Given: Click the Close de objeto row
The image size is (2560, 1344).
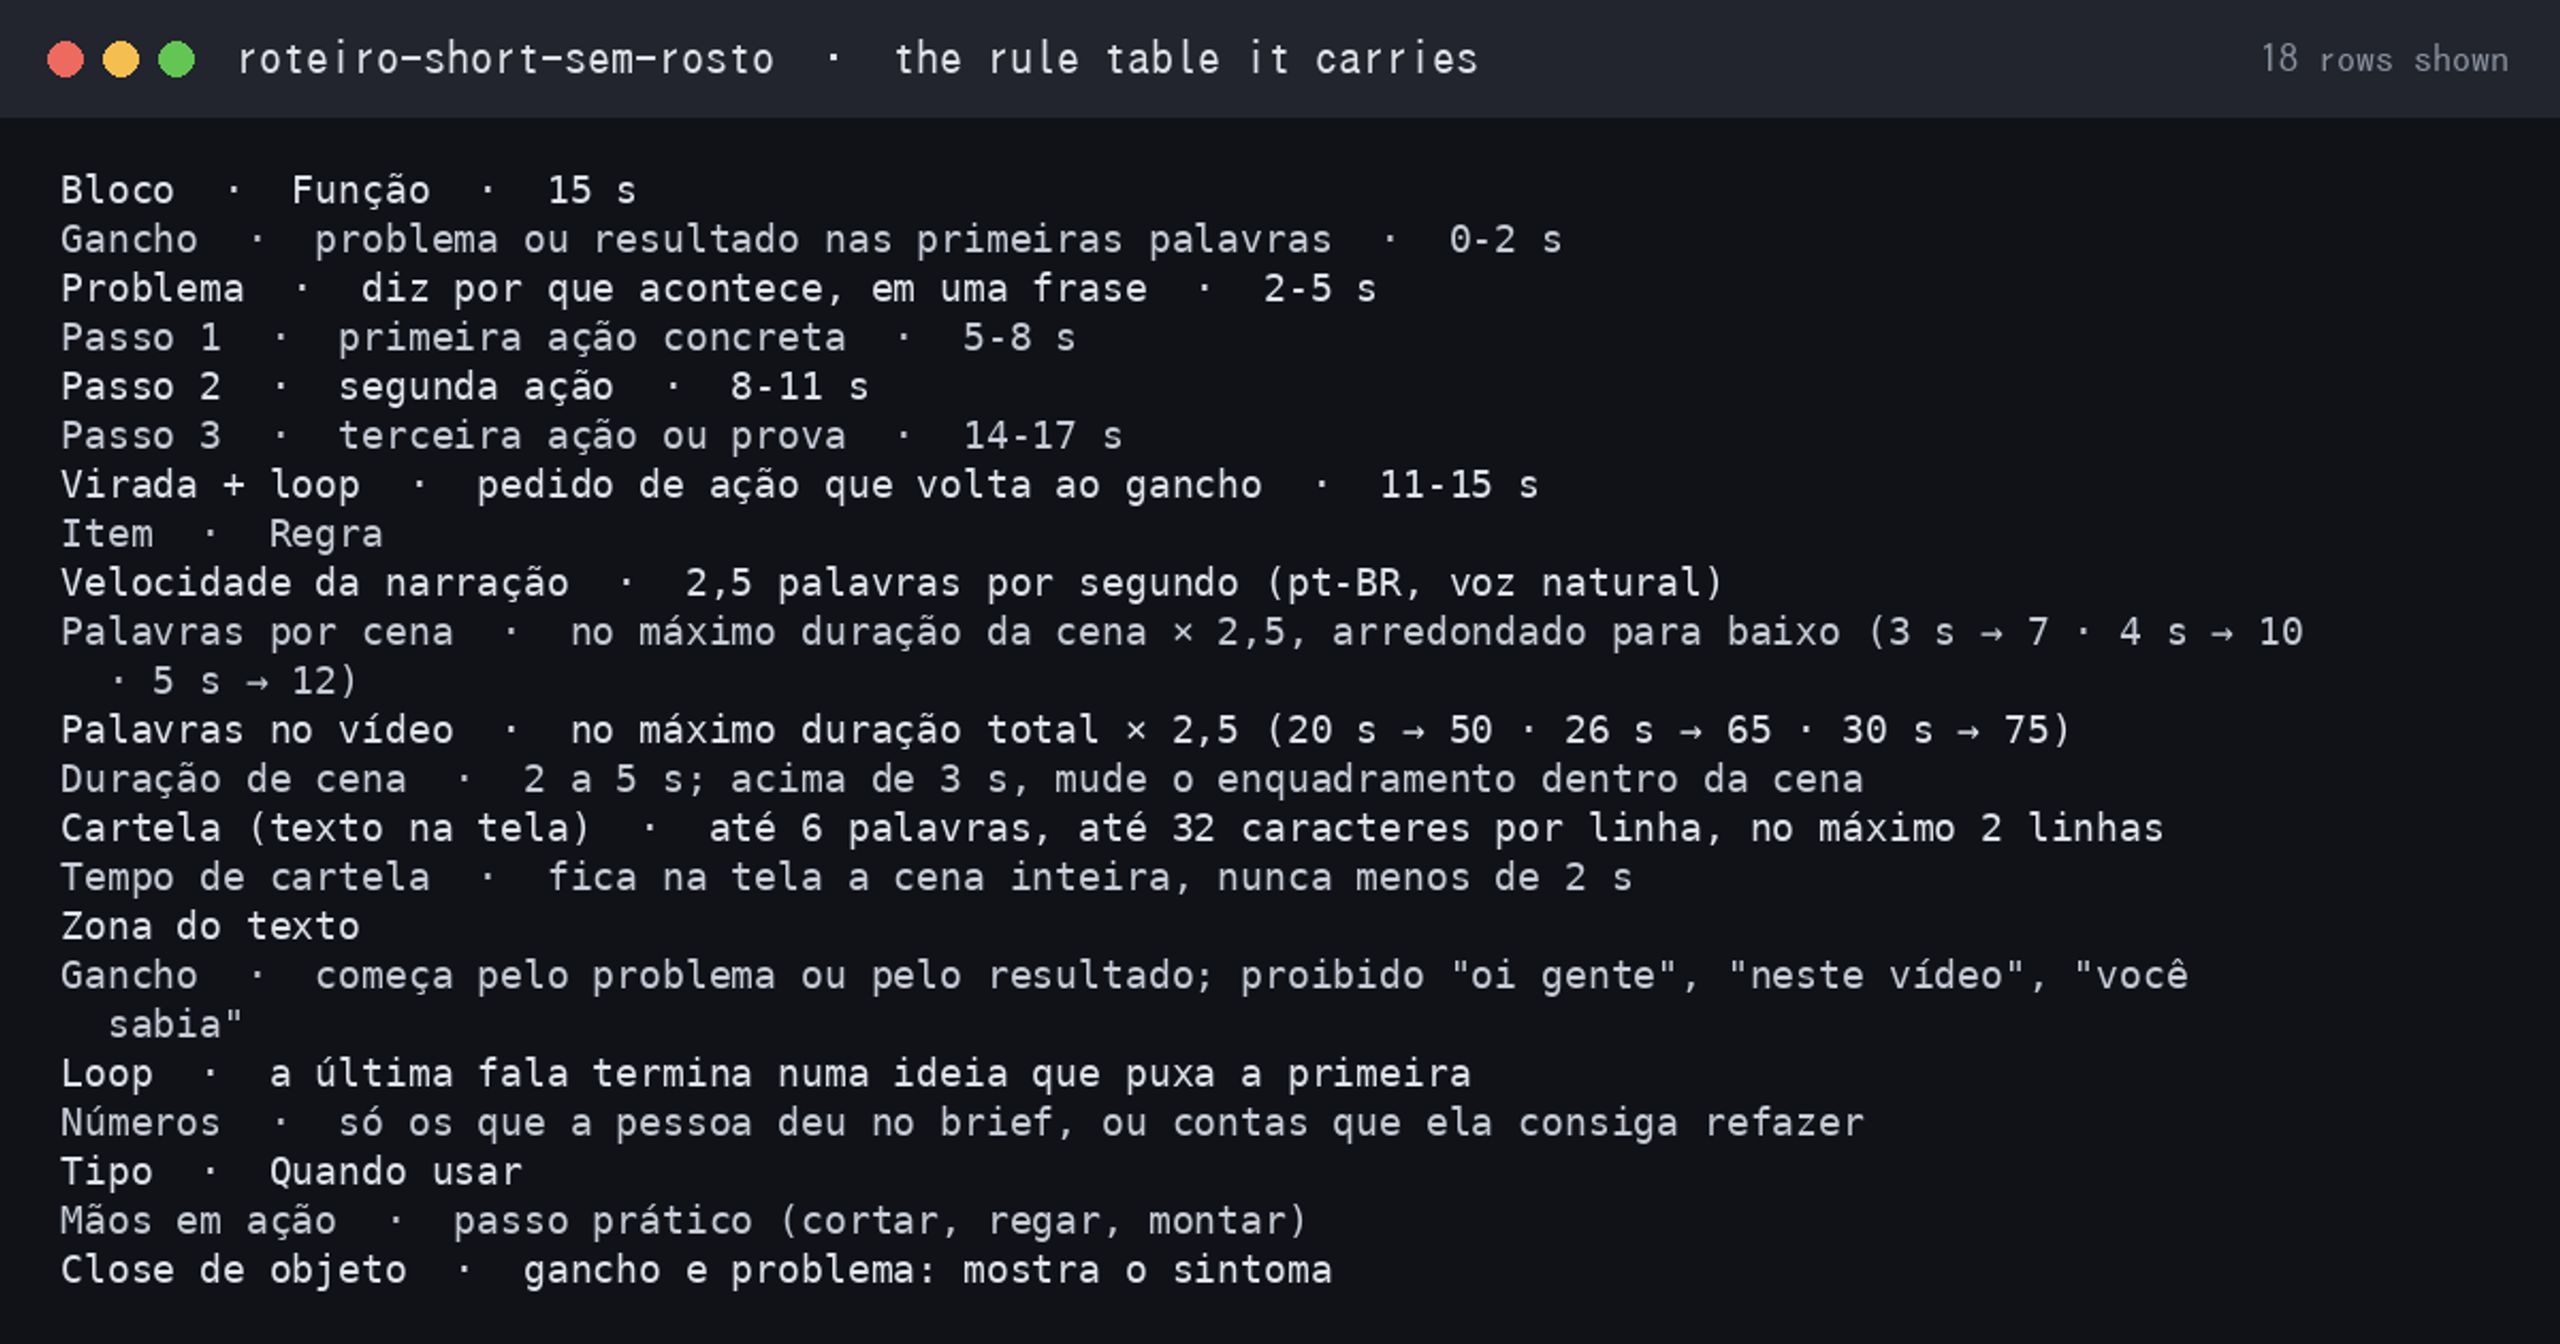Looking at the screenshot, I should pyautogui.click(x=696, y=1269).
